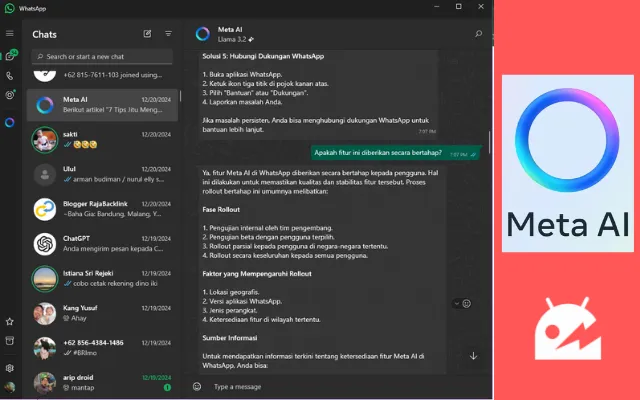Click the 'Sumber Informasi' heading
This screenshot has width=640, height=400.
click(x=229, y=338)
